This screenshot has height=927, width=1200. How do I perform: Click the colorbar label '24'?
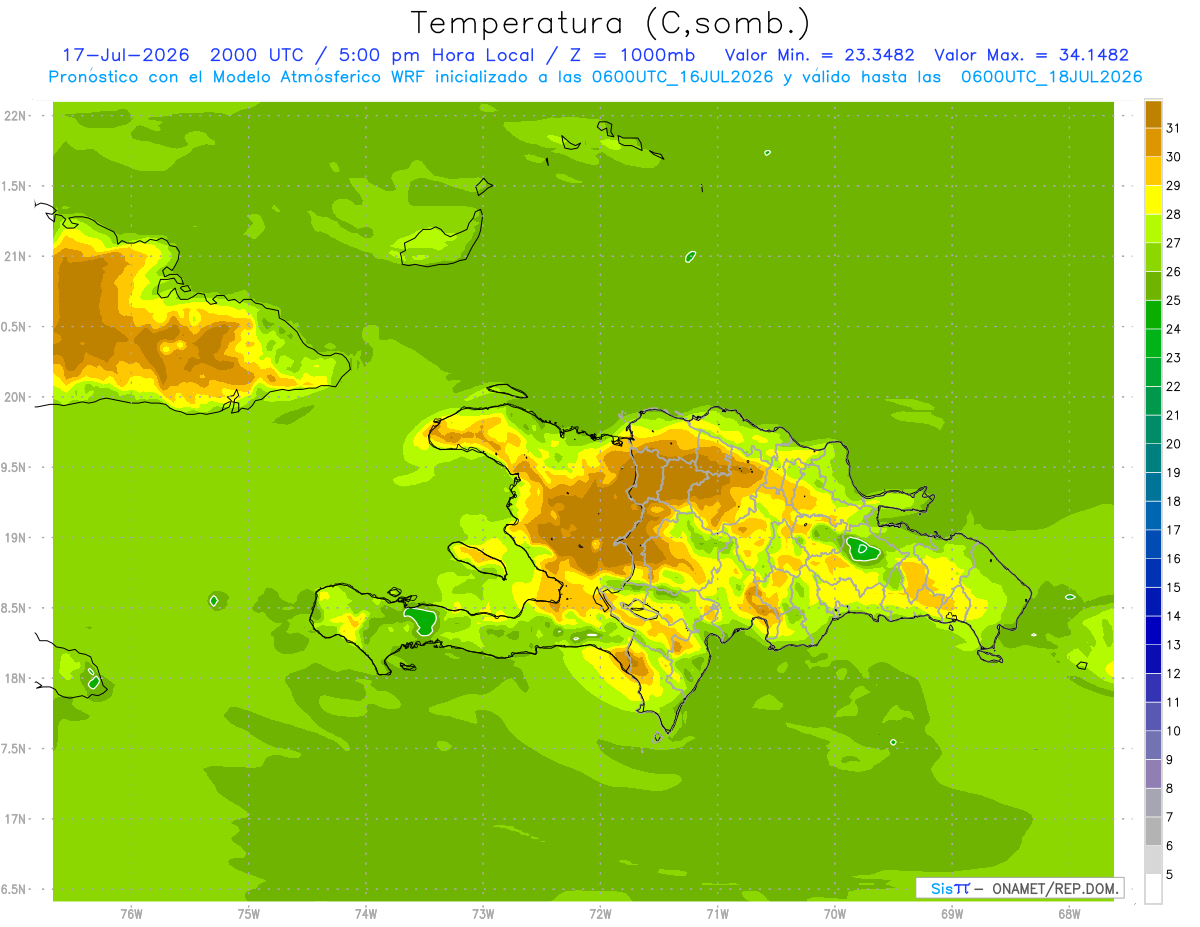(x=1173, y=329)
